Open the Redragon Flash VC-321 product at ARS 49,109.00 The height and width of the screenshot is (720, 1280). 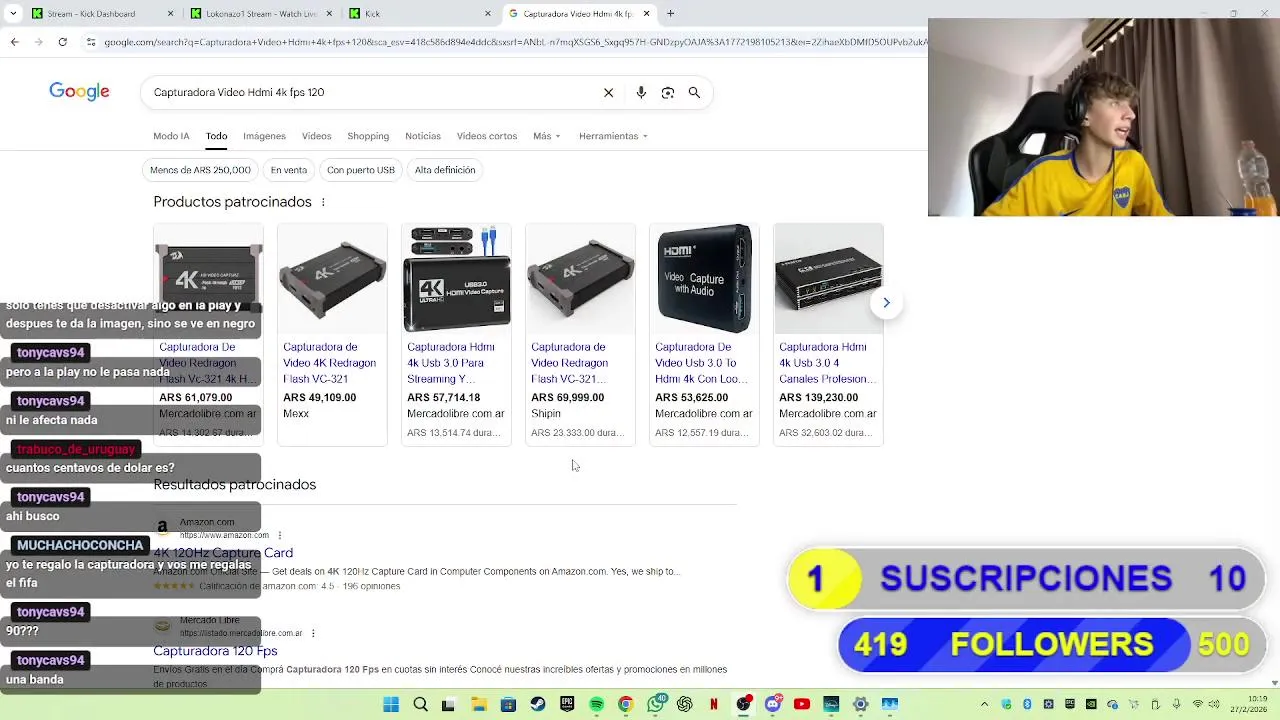(x=332, y=335)
